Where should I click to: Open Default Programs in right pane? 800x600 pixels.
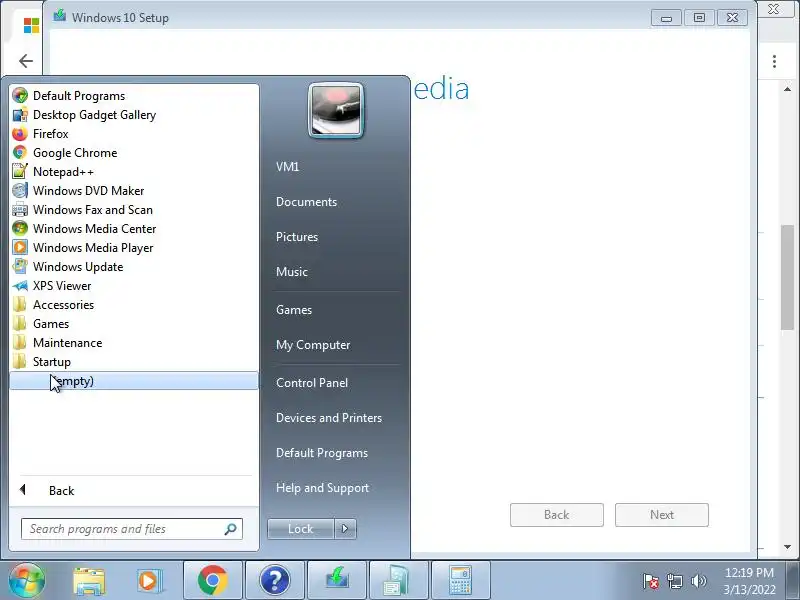pos(321,453)
